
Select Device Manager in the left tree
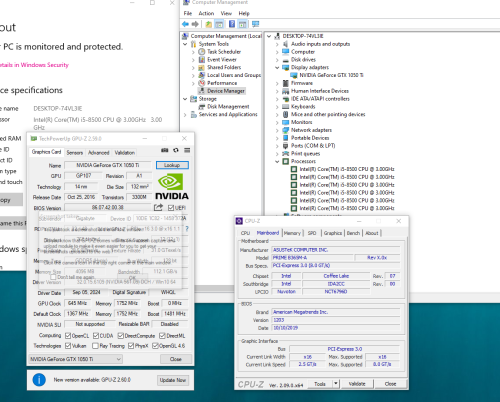[226, 91]
